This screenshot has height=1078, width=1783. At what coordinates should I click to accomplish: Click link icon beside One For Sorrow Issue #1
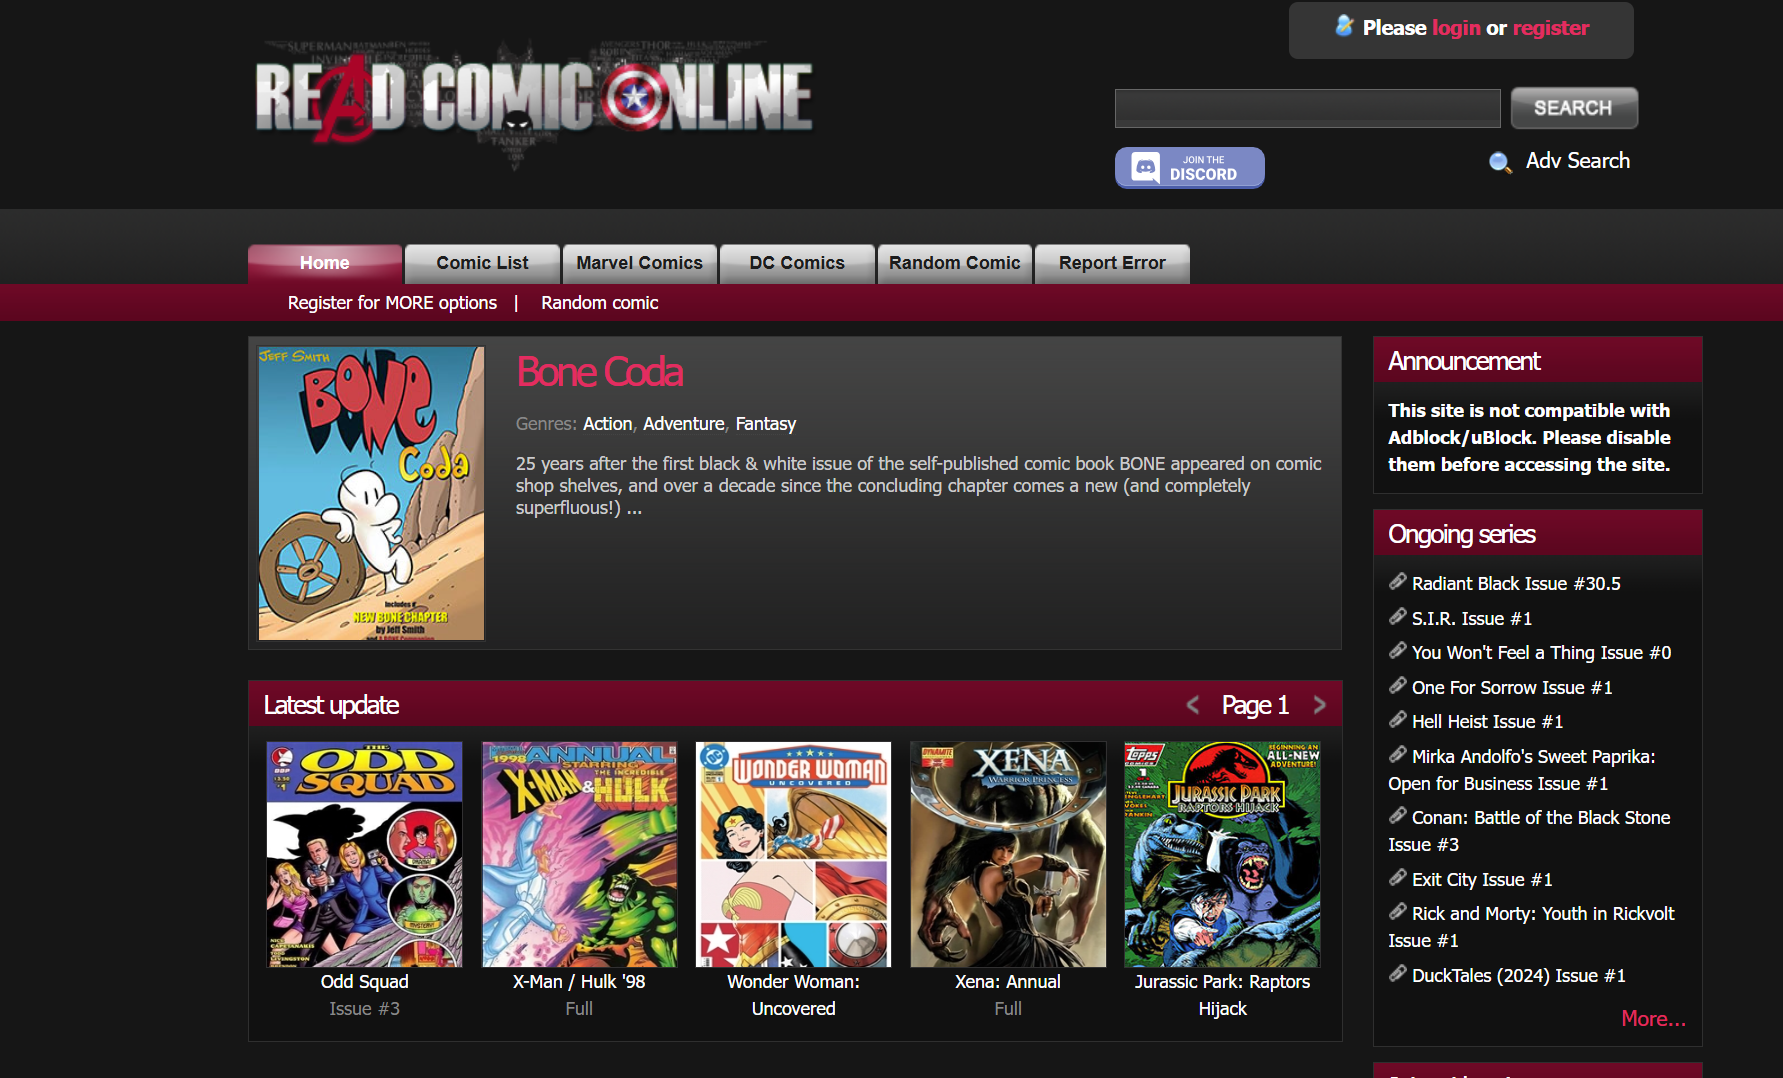(x=1398, y=685)
